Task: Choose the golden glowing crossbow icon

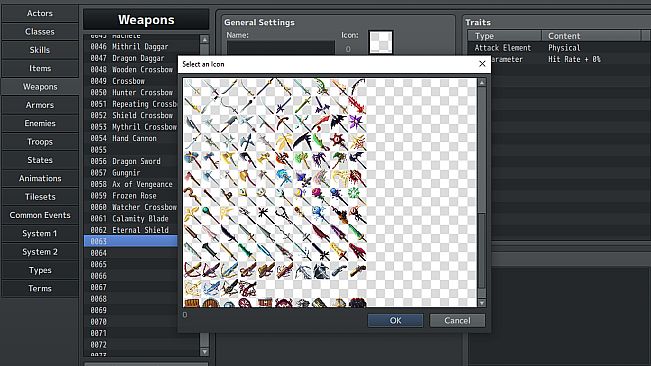Action: [193, 288]
